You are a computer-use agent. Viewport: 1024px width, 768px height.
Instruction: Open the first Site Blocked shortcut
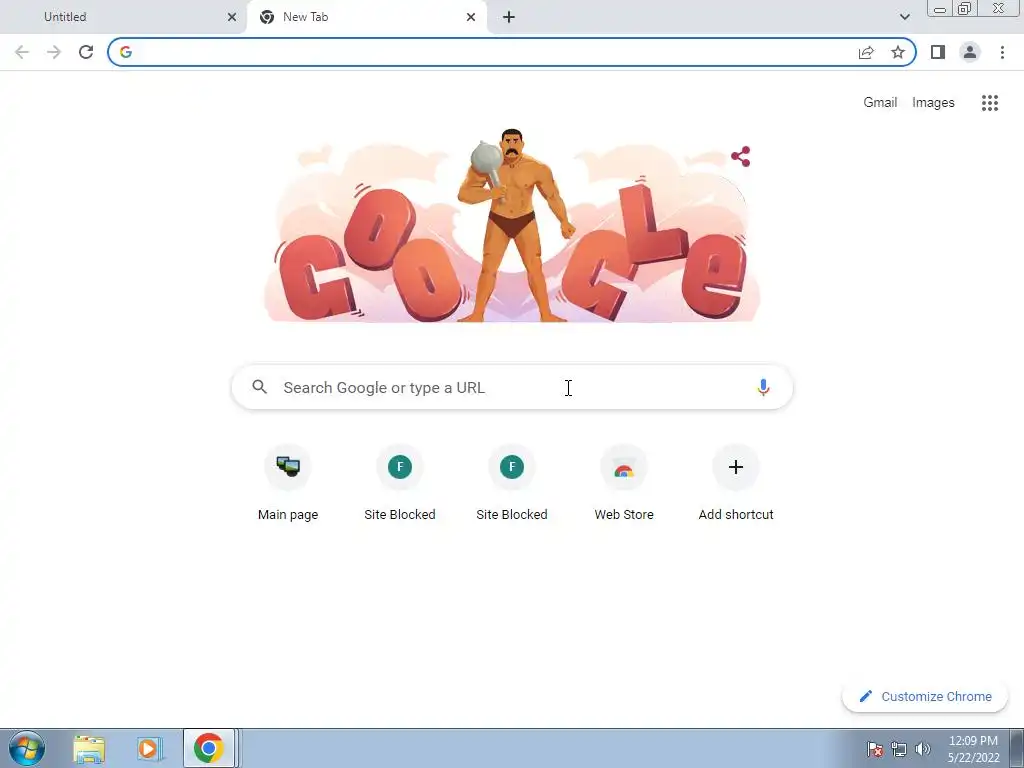(x=400, y=483)
